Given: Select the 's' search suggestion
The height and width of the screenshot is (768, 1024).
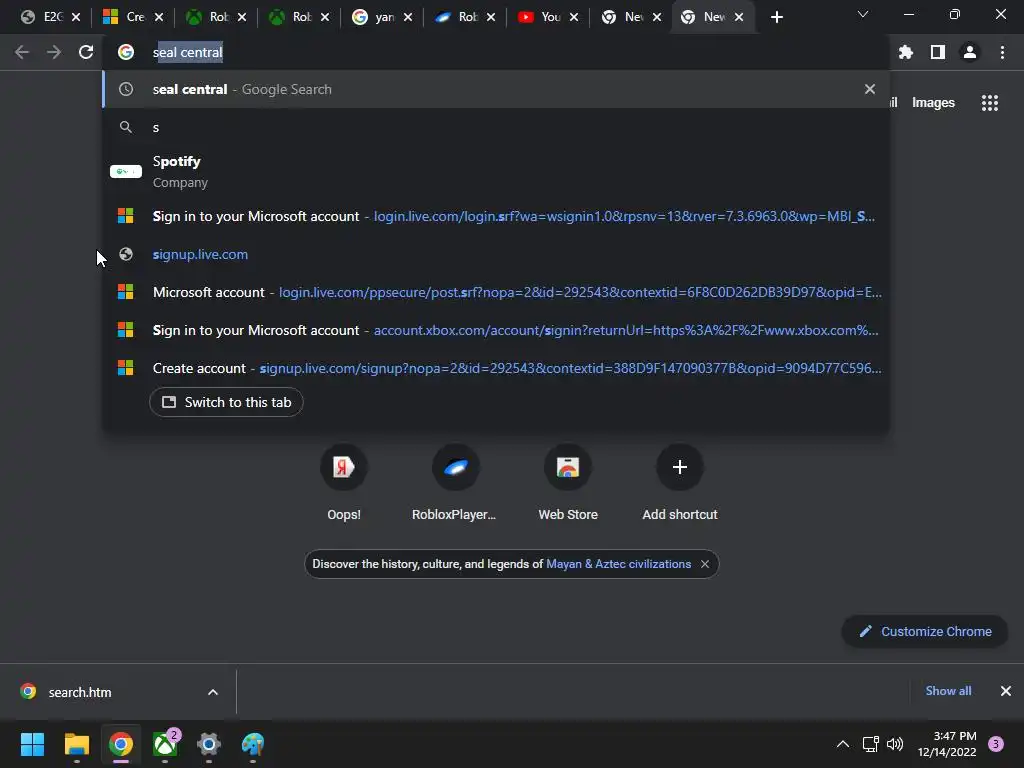Looking at the screenshot, I should coord(496,127).
